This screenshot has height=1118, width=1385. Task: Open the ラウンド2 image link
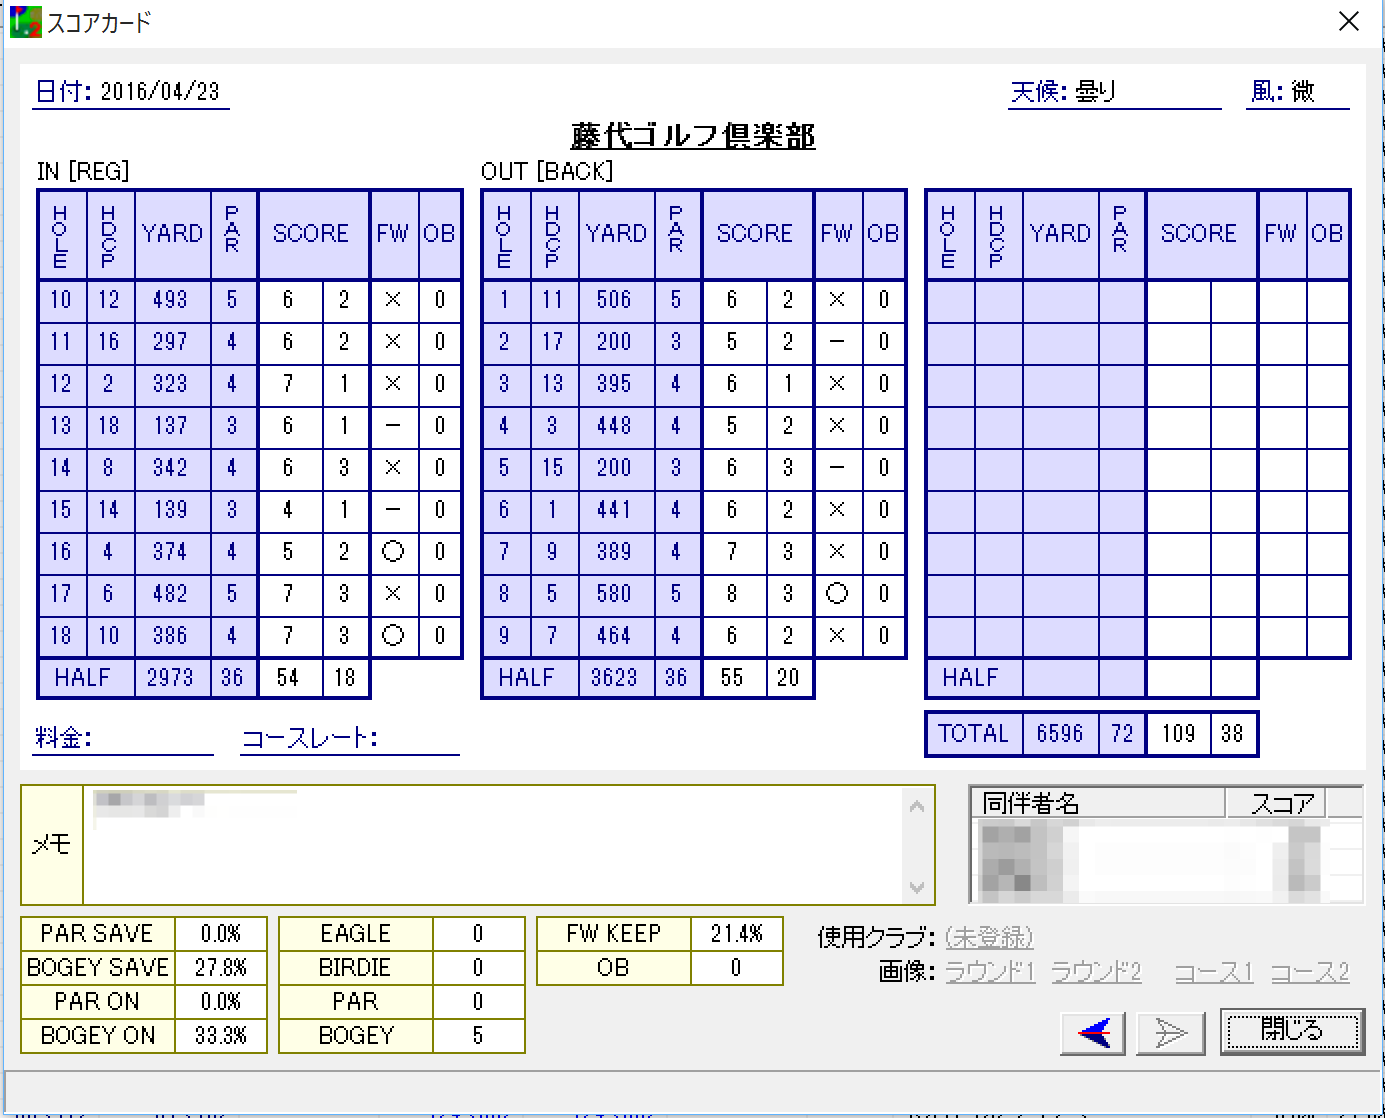click(x=1096, y=971)
